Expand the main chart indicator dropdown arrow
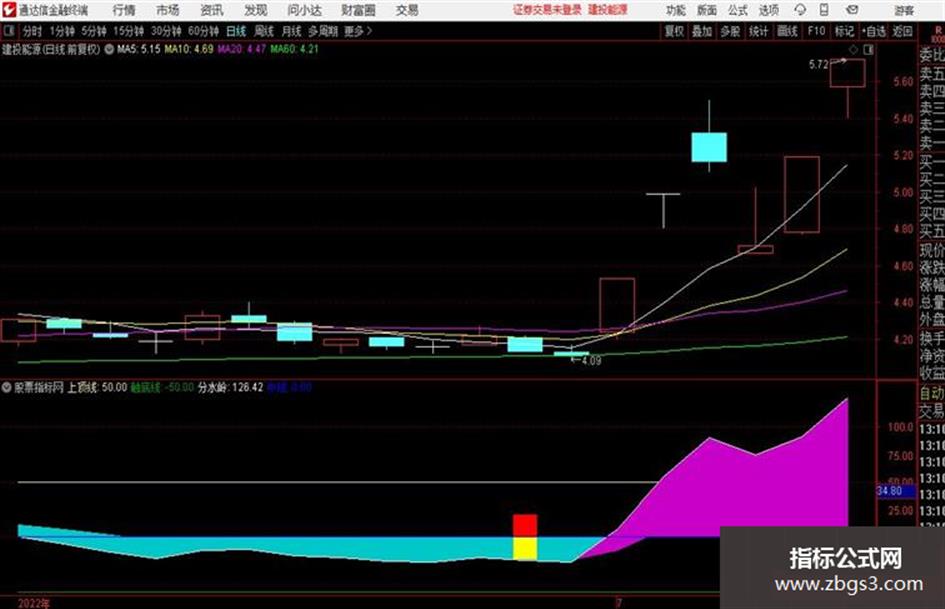The width and height of the screenshot is (945, 609). point(109,49)
